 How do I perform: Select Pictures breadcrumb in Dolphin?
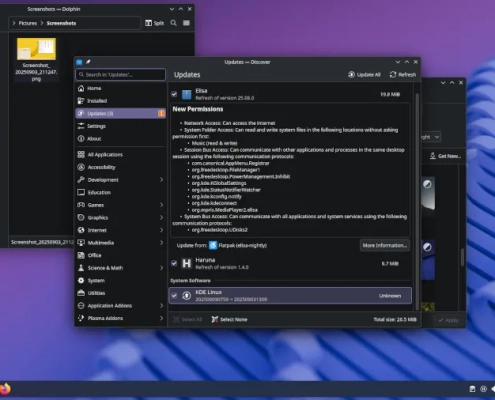28,23
